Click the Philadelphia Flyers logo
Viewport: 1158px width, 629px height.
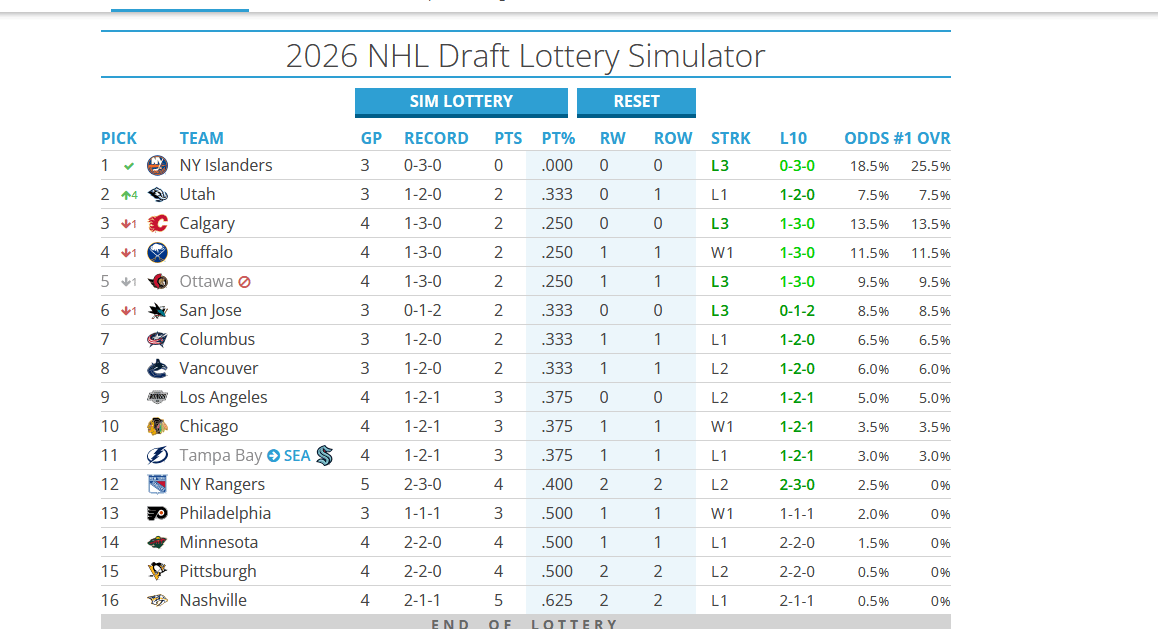coord(157,514)
